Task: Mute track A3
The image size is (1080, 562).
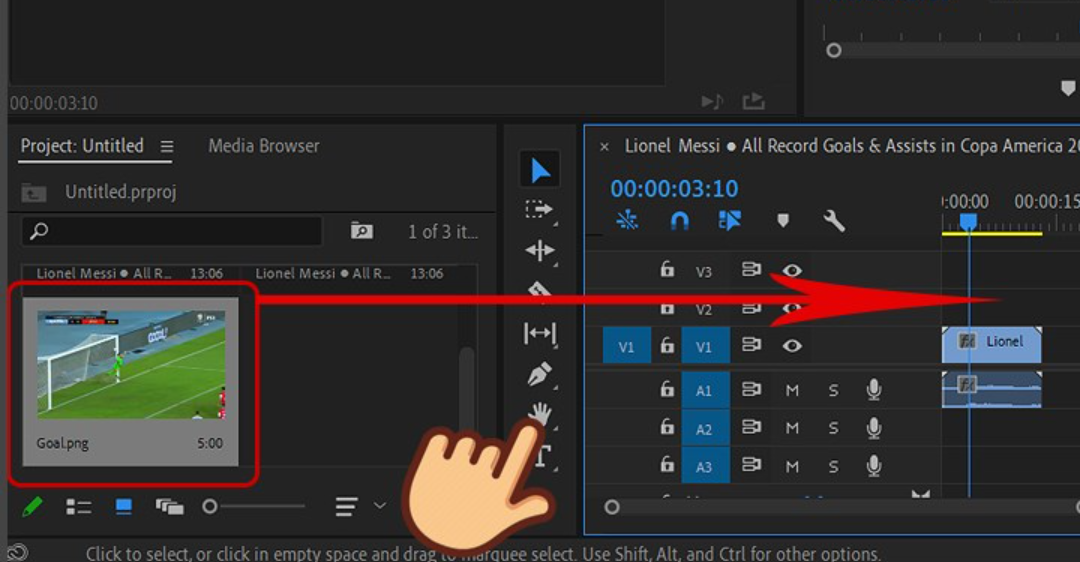Action: click(792, 466)
